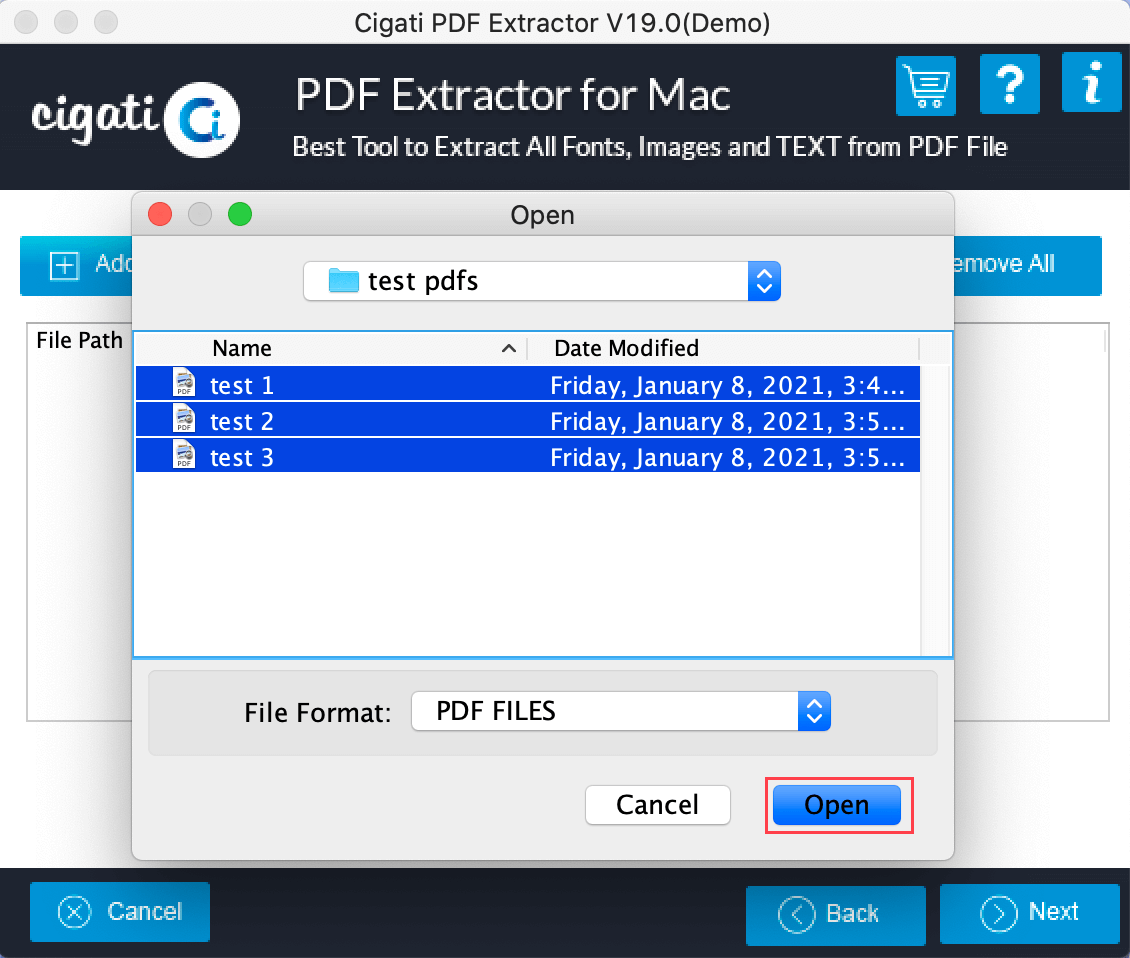Click the Add files button

(x=76, y=265)
